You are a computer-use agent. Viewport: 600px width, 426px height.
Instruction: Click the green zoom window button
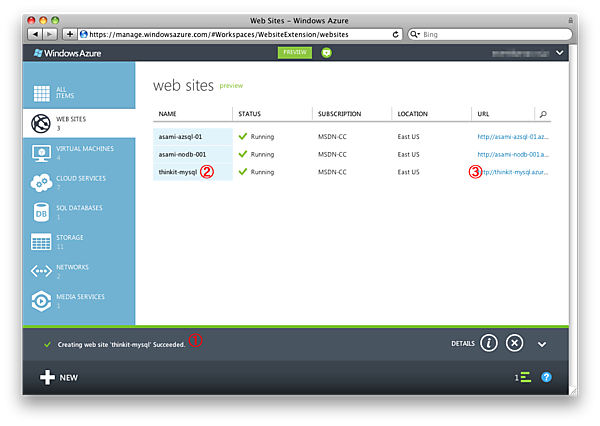pos(55,20)
